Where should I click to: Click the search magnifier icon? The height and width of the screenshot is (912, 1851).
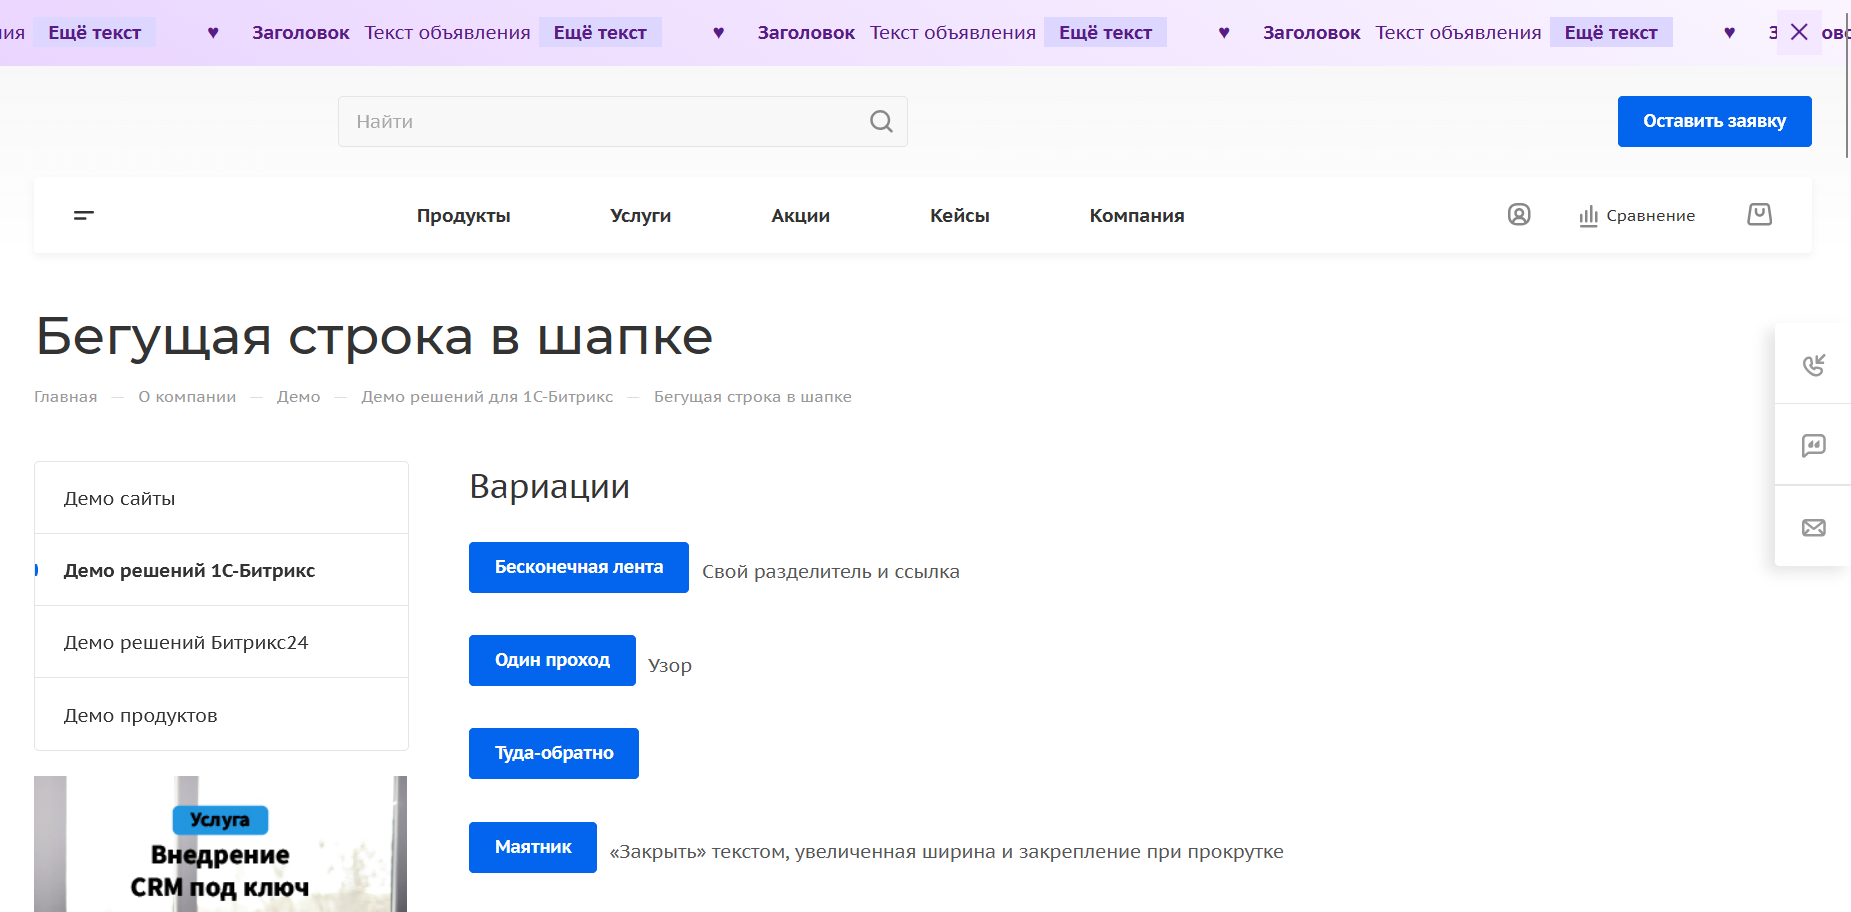pyautogui.click(x=881, y=121)
